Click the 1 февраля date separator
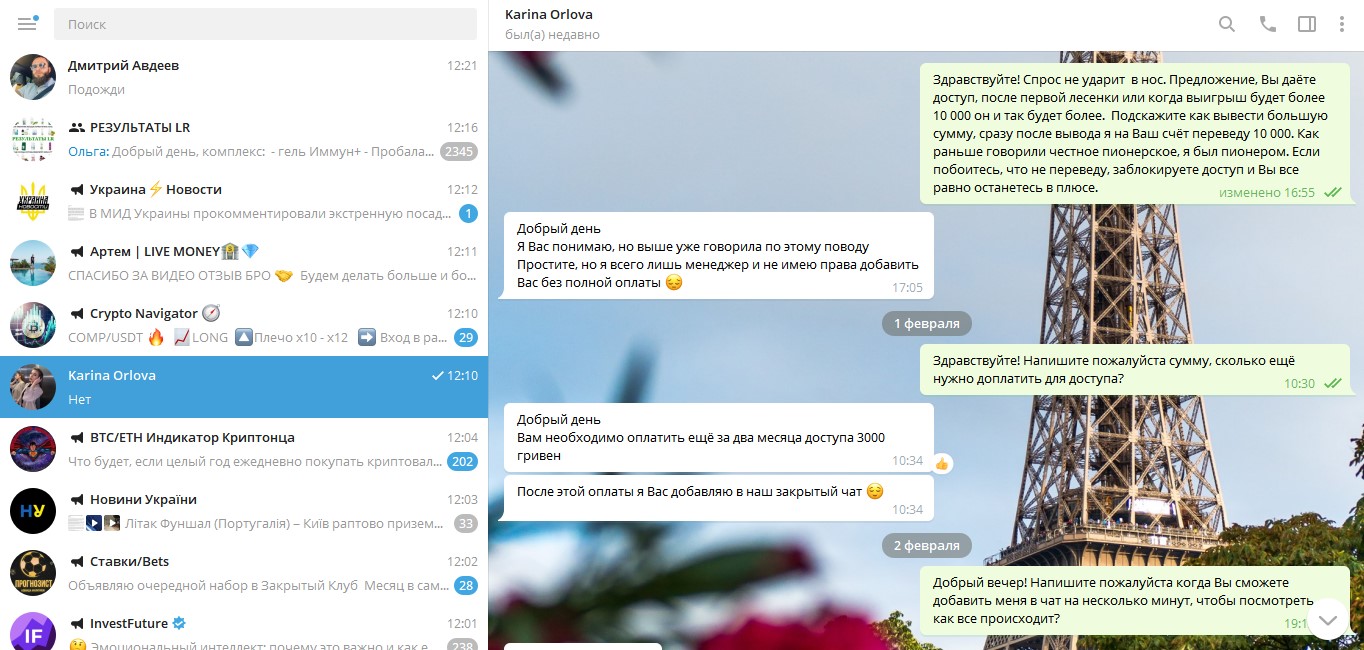 926,323
